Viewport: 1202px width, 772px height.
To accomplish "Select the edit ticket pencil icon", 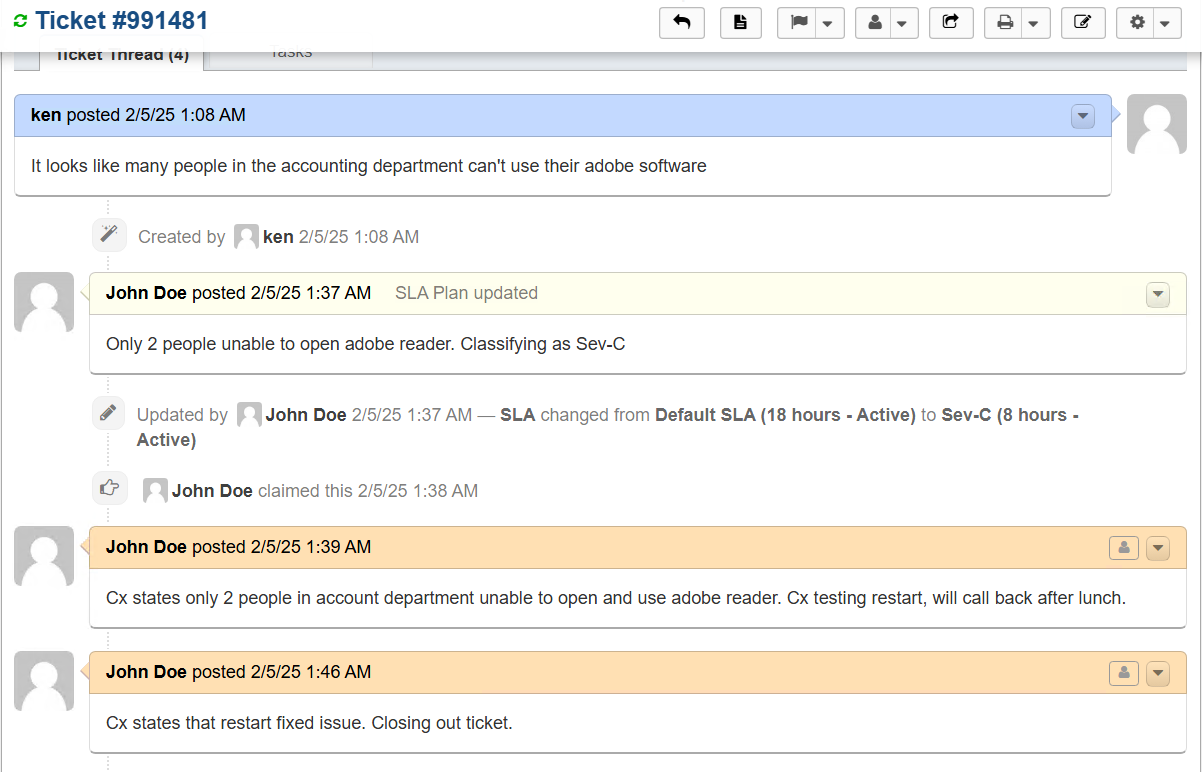I will (1083, 22).
